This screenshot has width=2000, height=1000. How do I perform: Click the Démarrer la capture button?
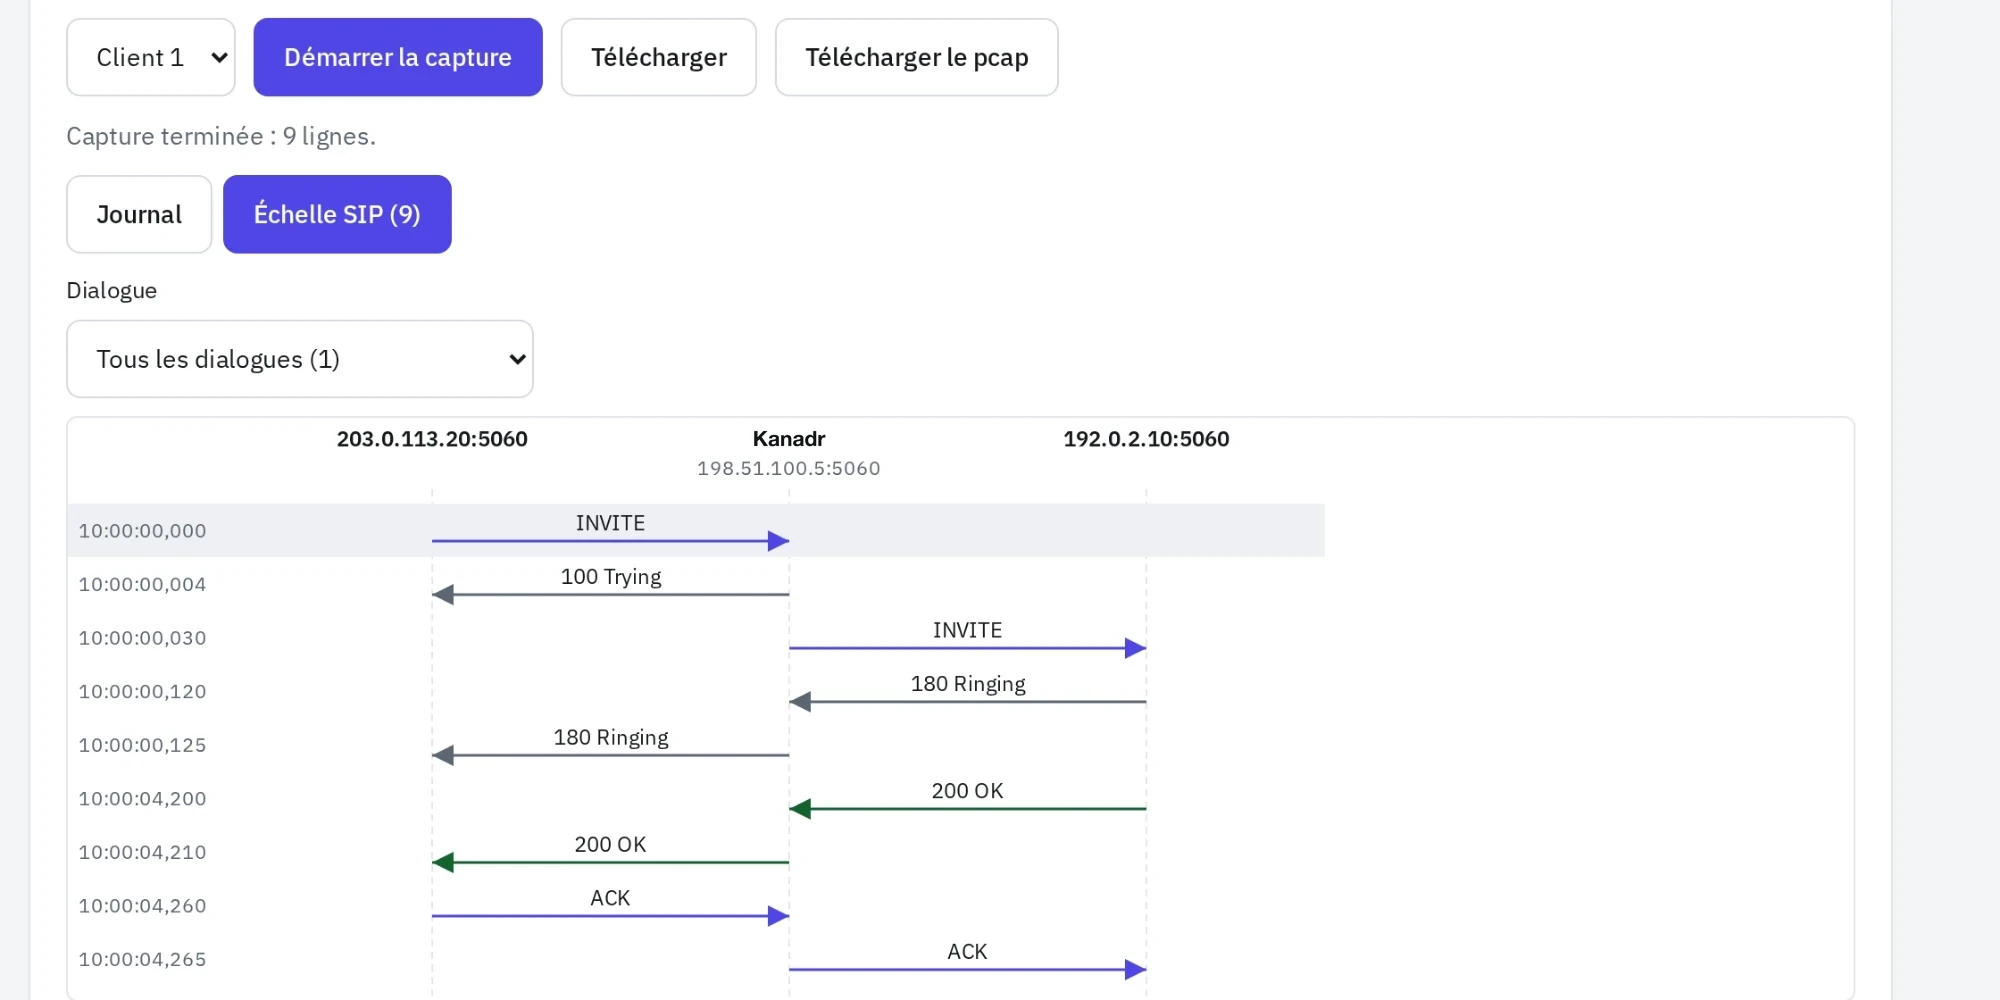tap(398, 57)
